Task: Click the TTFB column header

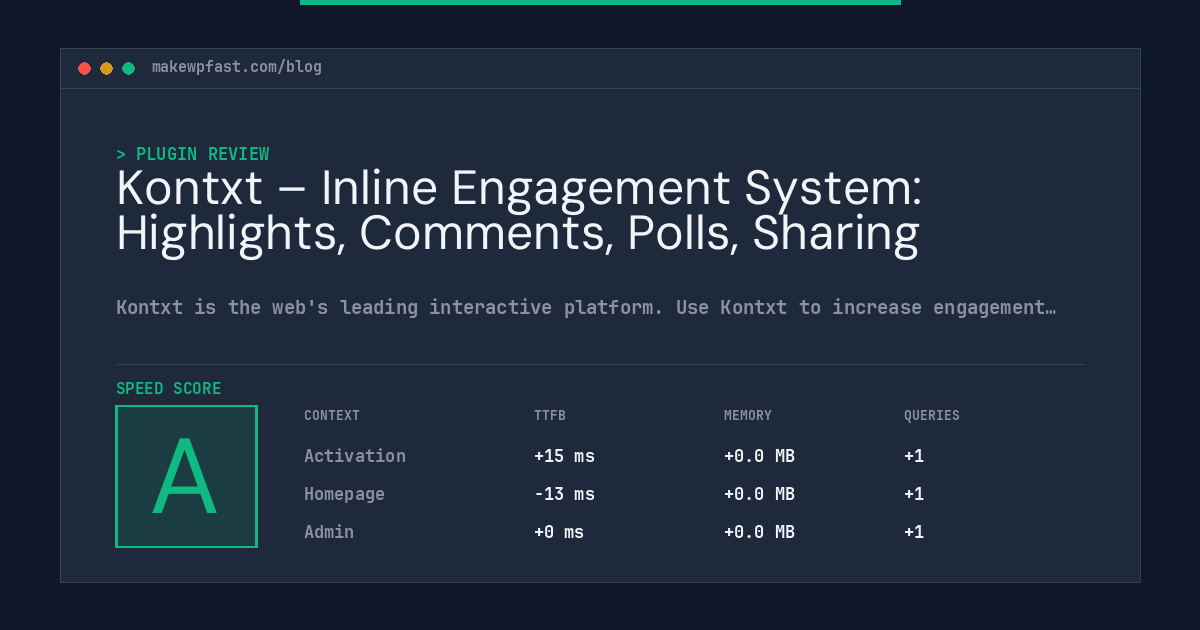Action: [550, 415]
